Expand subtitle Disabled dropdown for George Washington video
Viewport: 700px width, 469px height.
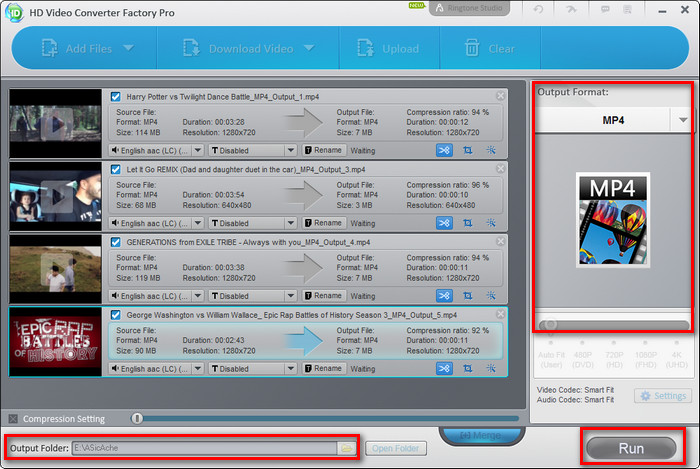click(x=291, y=369)
